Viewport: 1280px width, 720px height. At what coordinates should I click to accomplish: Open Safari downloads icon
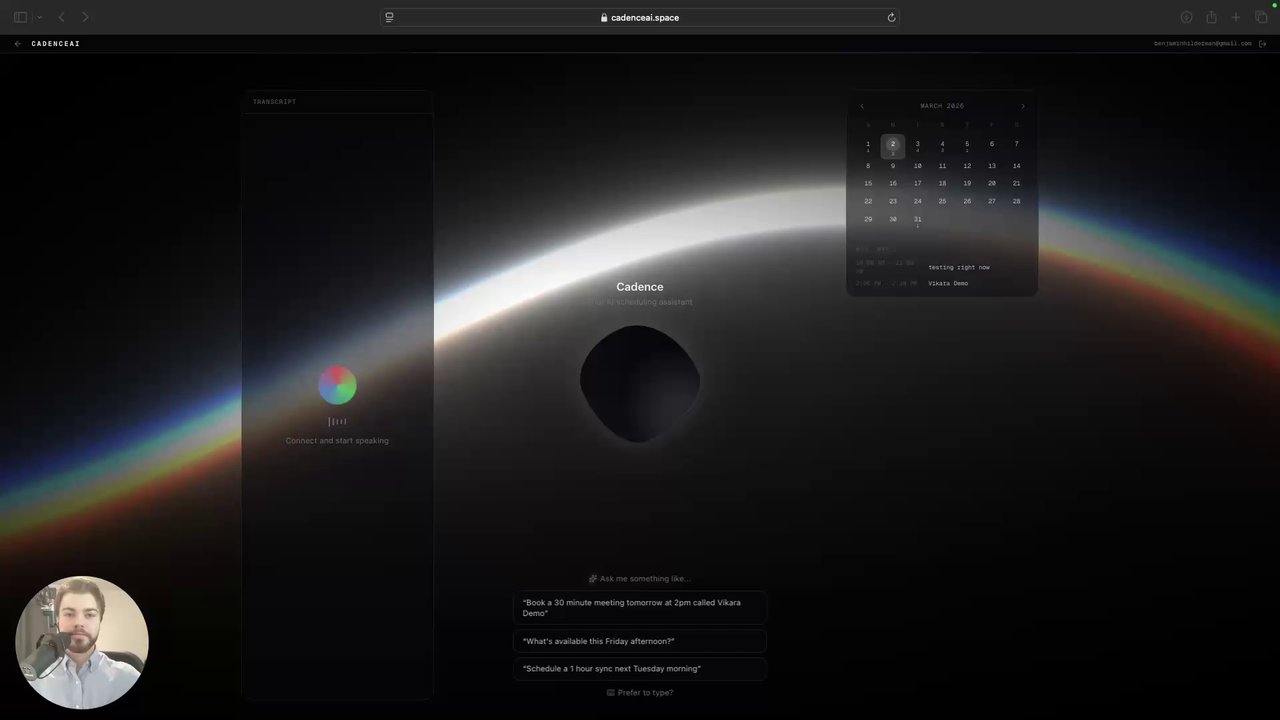click(x=1186, y=17)
